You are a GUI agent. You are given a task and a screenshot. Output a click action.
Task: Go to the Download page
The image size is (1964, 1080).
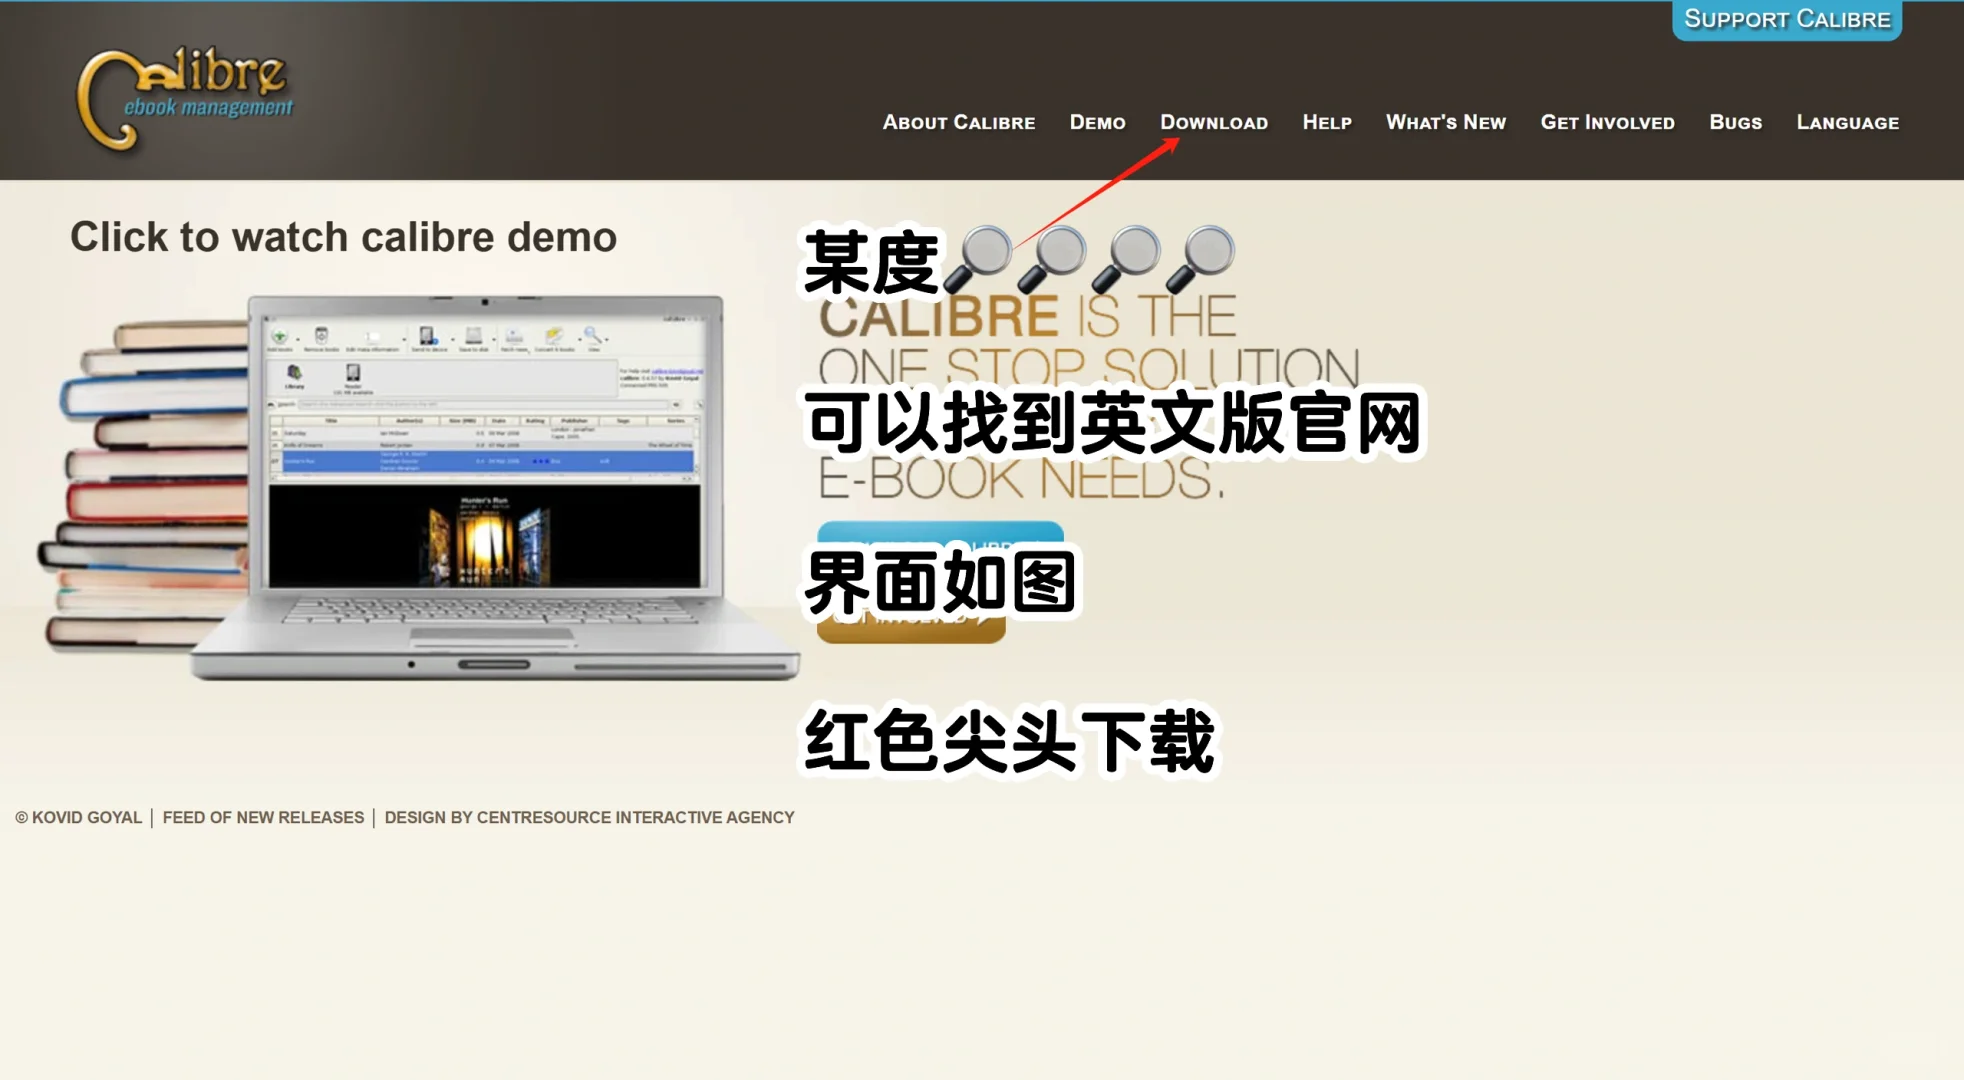(x=1213, y=122)
